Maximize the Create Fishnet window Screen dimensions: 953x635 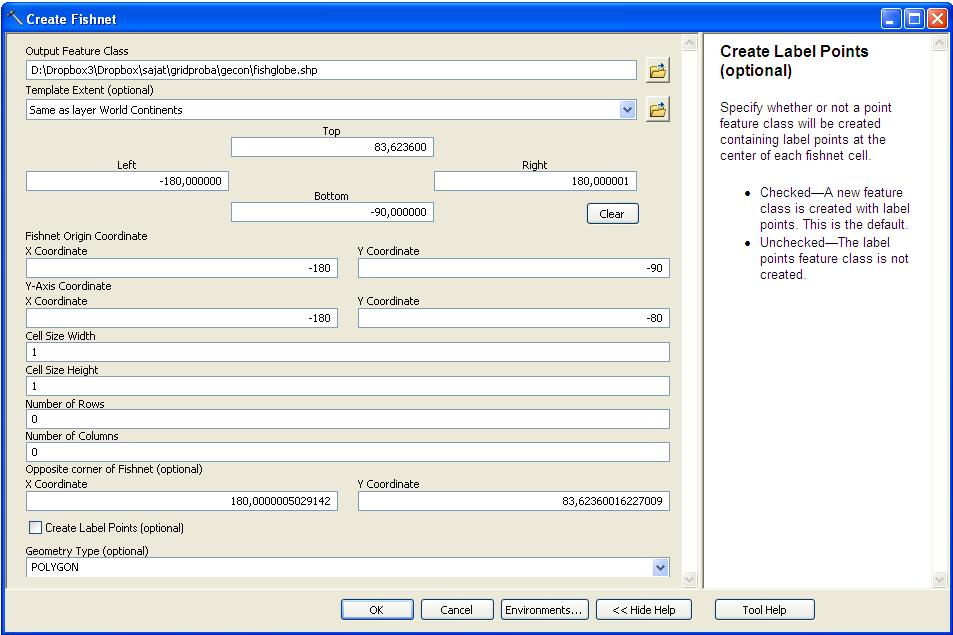point(914,19)
